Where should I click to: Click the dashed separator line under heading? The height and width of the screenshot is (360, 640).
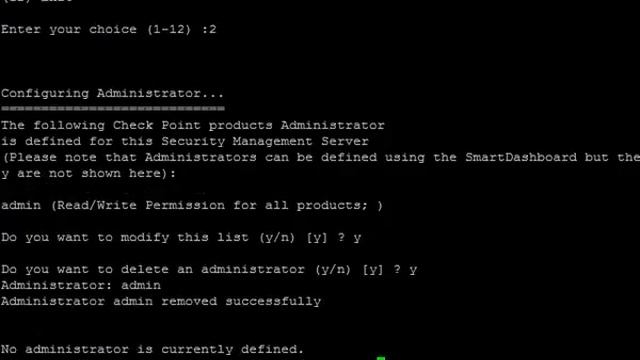[113, 109]
